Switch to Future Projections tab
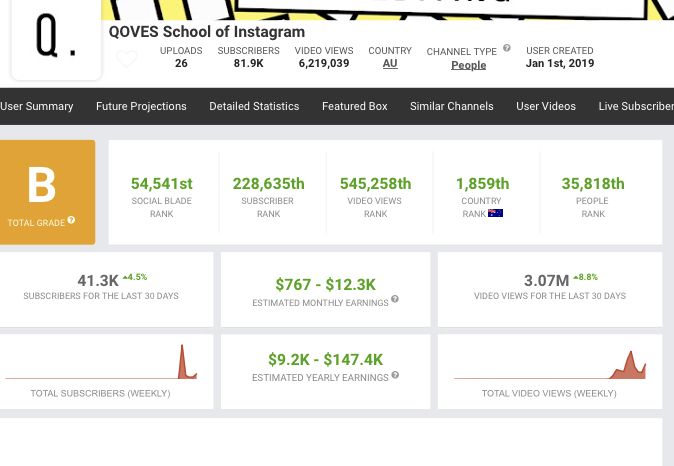The height and width of the screenshot is (466, 674). (141, 106)
